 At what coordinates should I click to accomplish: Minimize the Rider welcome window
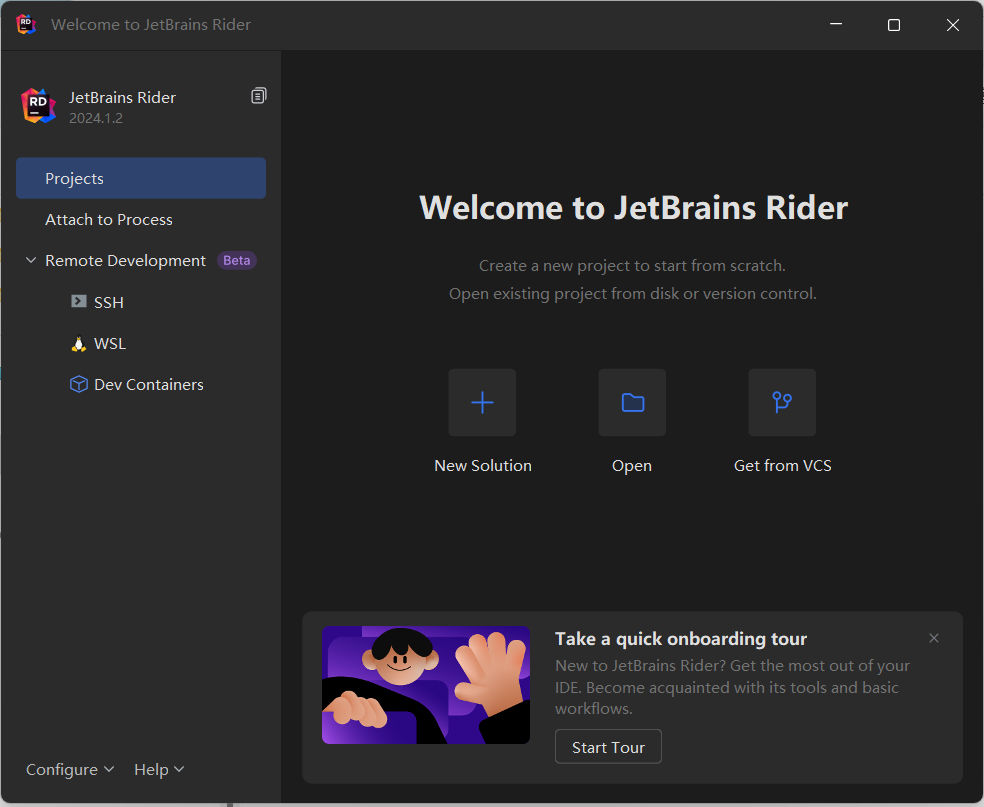(x=836, y=25)
